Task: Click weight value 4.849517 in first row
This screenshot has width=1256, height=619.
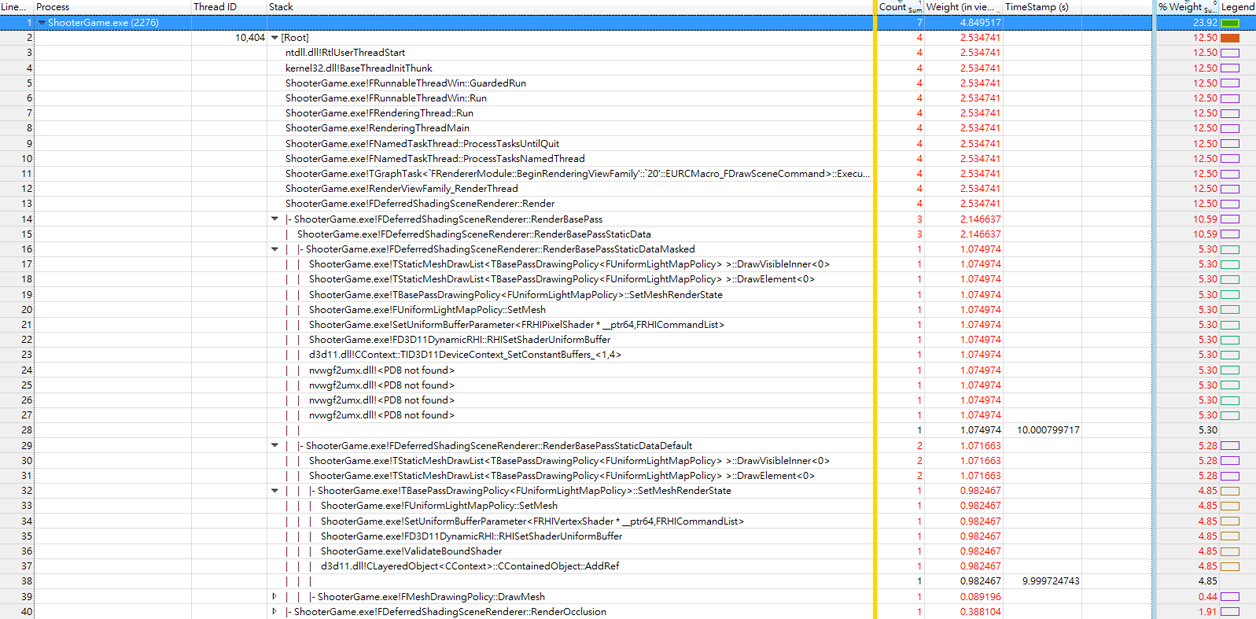Action: pos(981,23)
